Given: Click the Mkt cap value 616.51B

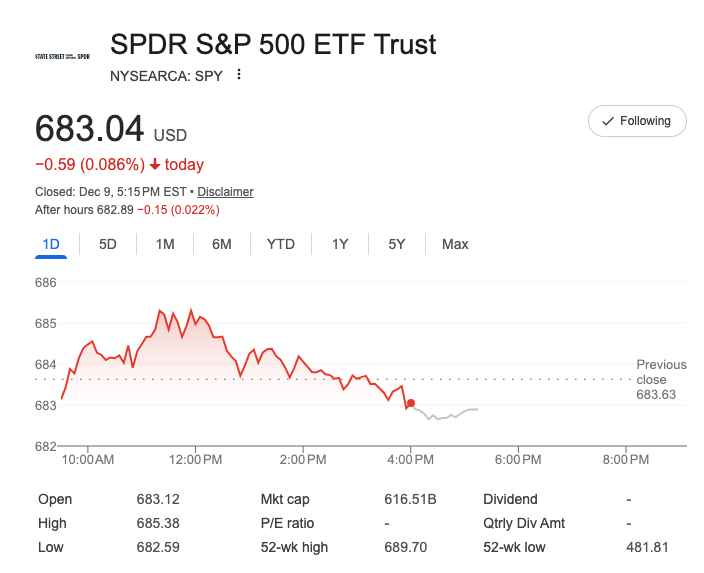Looking at the screenshot, I should 411,499.
